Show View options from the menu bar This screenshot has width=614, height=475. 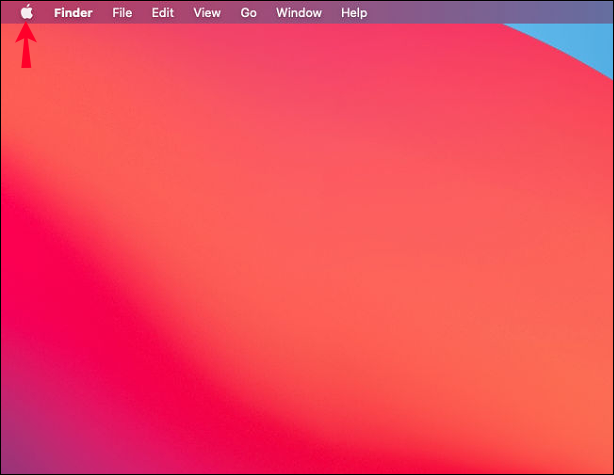coord(207,13)
